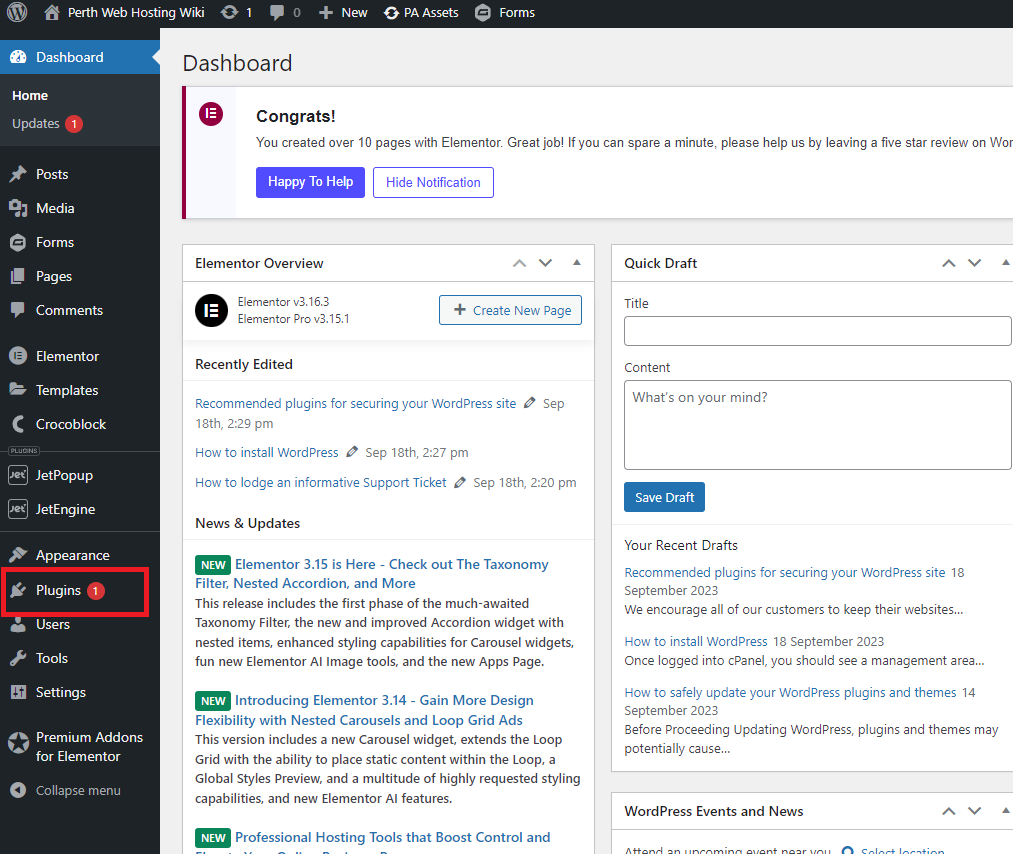Click Hide Notification button
The height and width of the screenshot is (854, 1013).
point(433,182)
